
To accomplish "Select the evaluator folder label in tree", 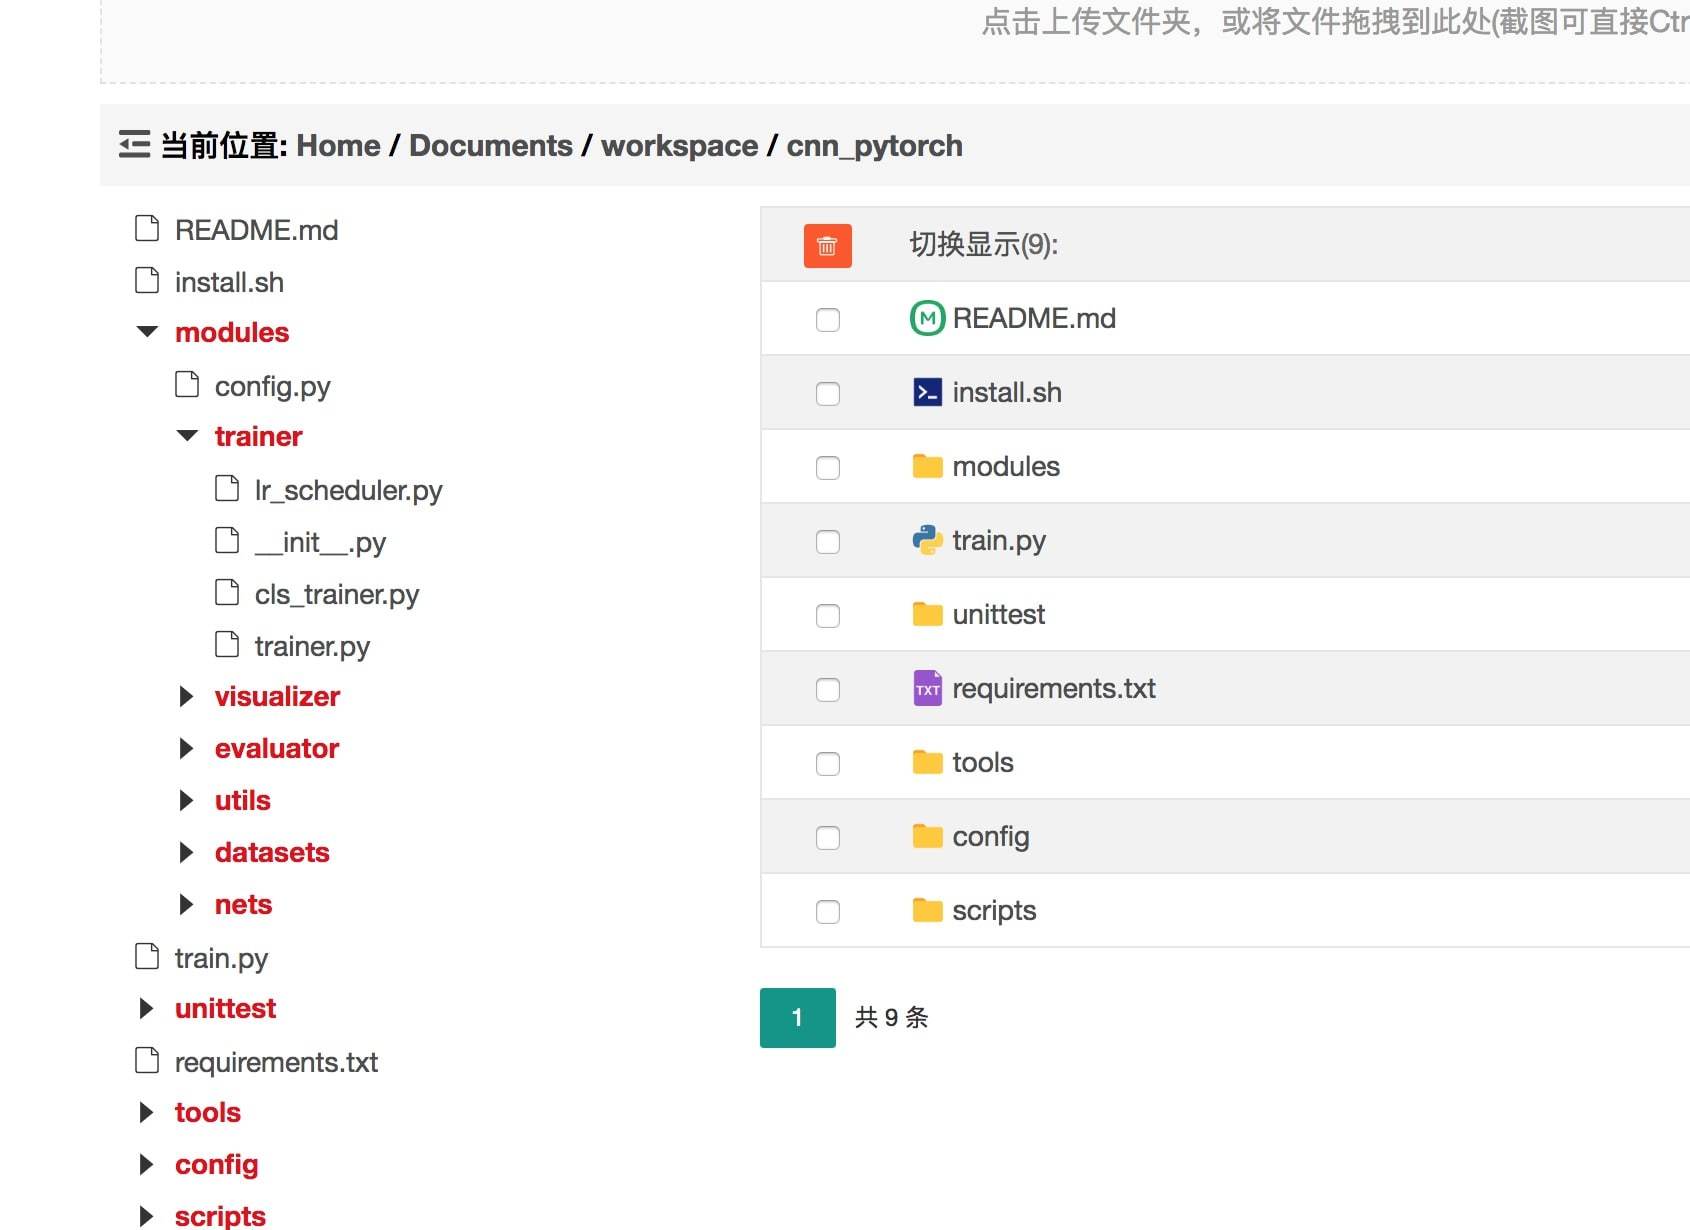I will 277,748.
